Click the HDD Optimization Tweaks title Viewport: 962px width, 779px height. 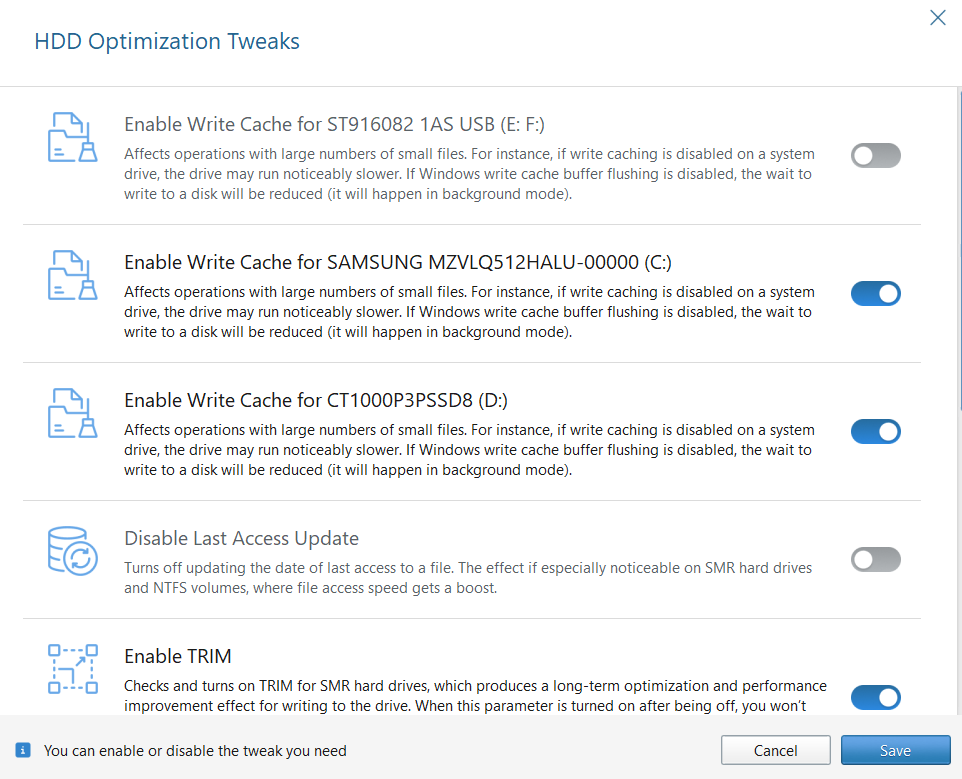tap(166, 41)
